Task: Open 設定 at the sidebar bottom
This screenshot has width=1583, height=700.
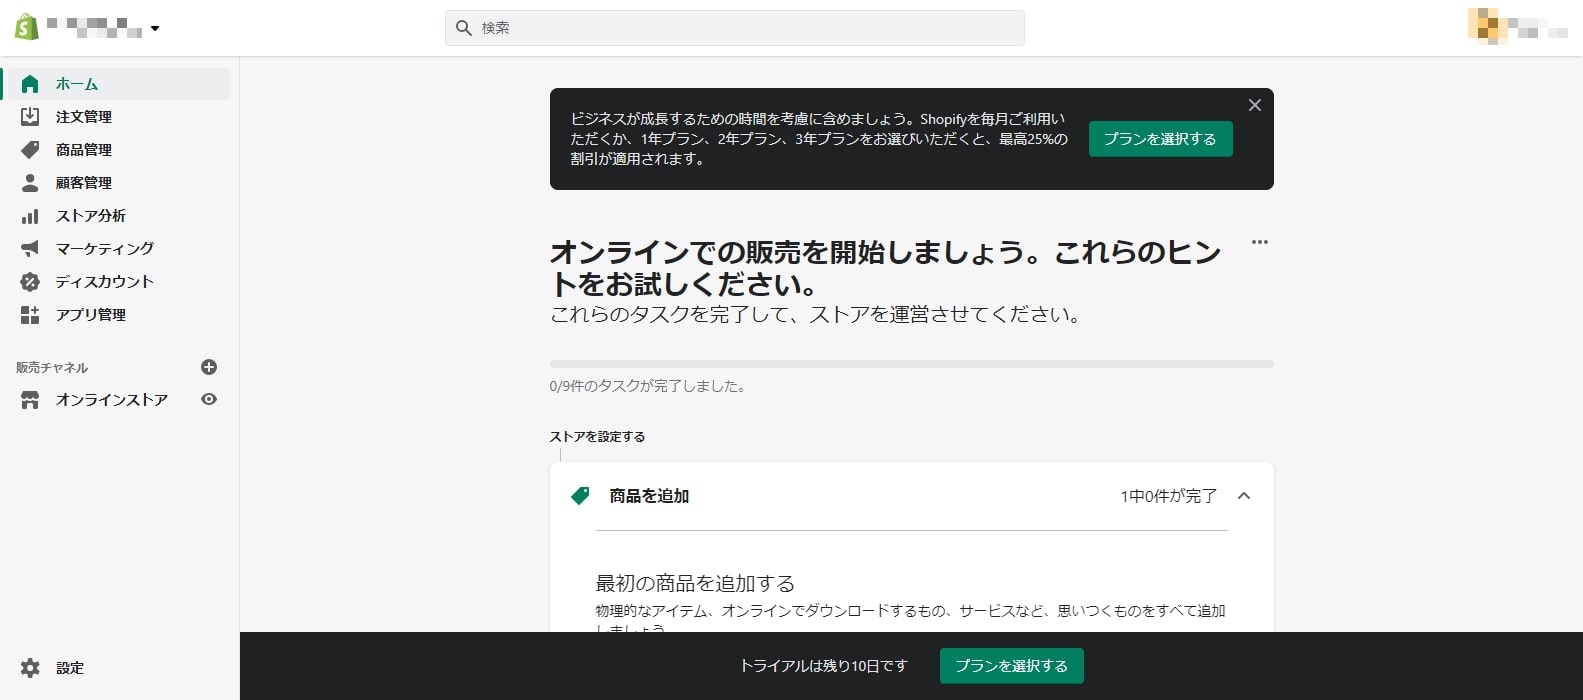Action: tap(69, 668)
